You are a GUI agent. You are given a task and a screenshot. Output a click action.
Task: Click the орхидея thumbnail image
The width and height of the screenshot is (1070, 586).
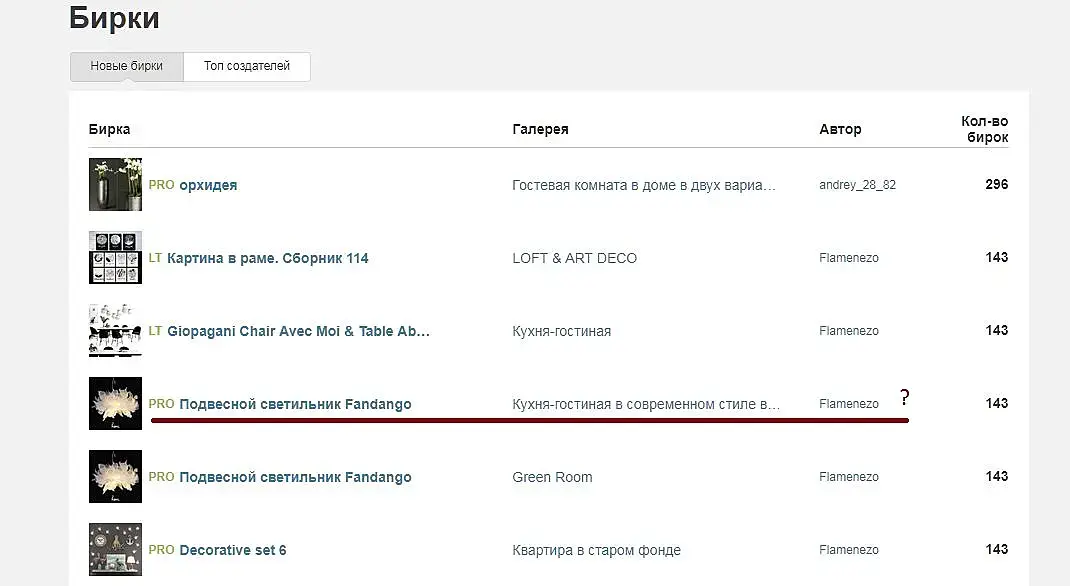coord(115,184)
